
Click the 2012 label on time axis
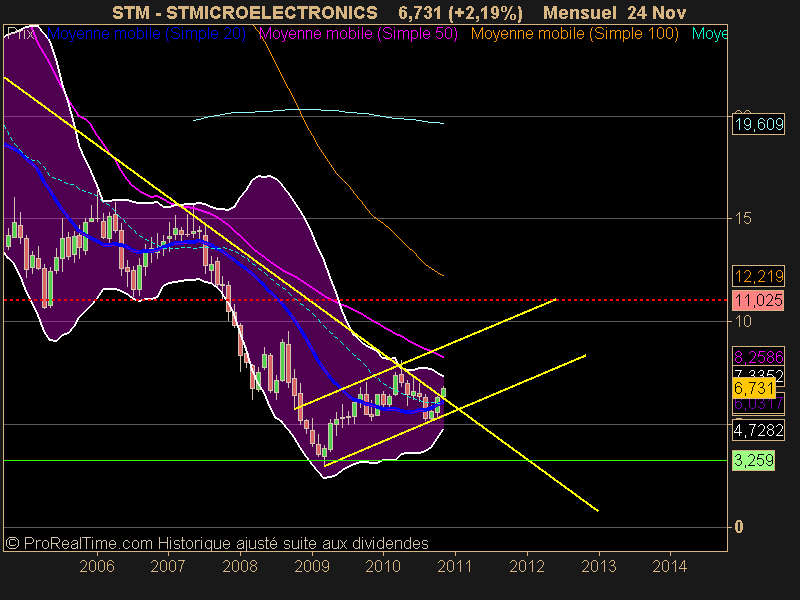[527, 566]
